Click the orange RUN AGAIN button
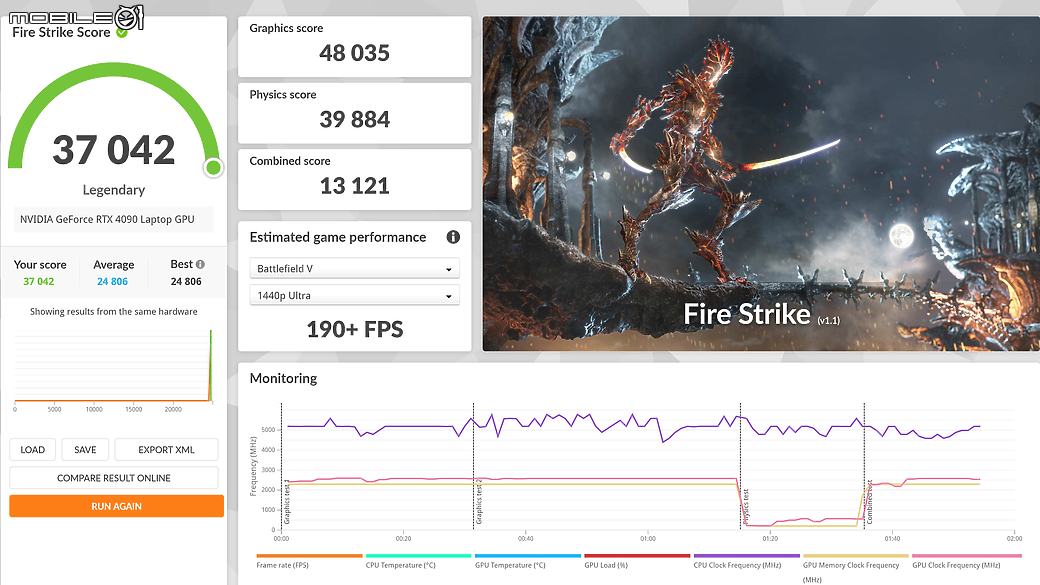This screenshot has height=585, width=1040. (116, 506)
